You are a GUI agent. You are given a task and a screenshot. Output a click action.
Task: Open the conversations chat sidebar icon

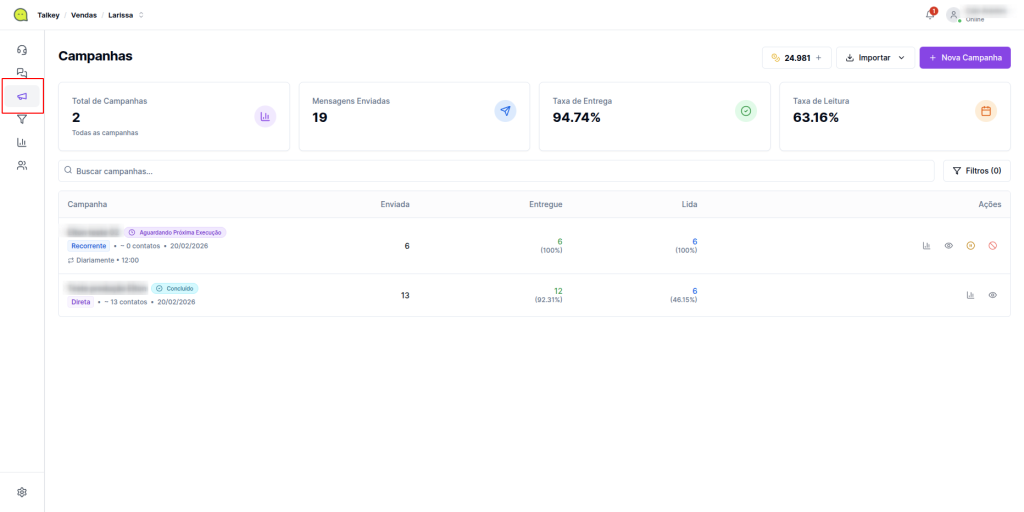[x=22, y=73]
